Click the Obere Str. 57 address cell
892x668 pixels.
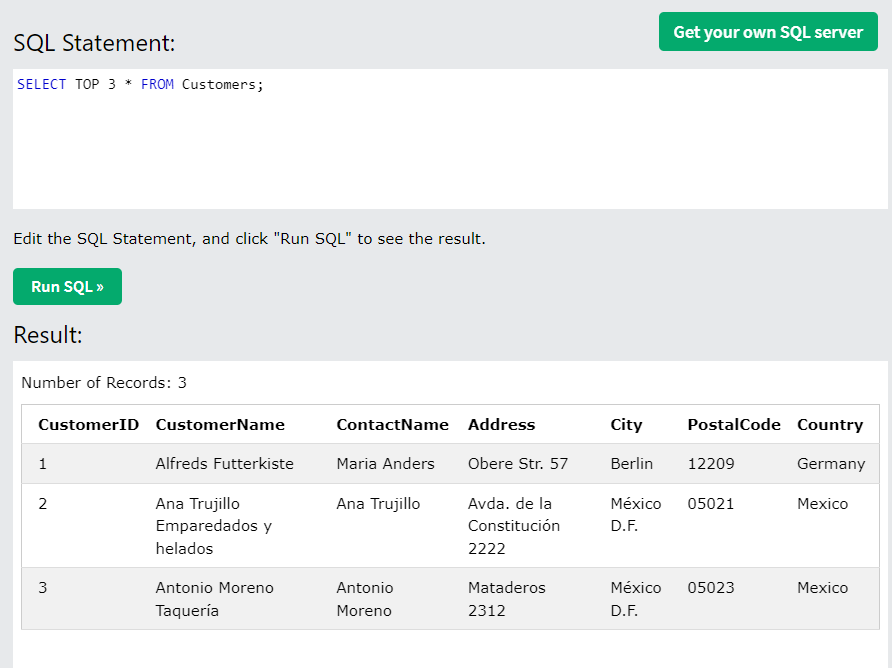point(518,464)
